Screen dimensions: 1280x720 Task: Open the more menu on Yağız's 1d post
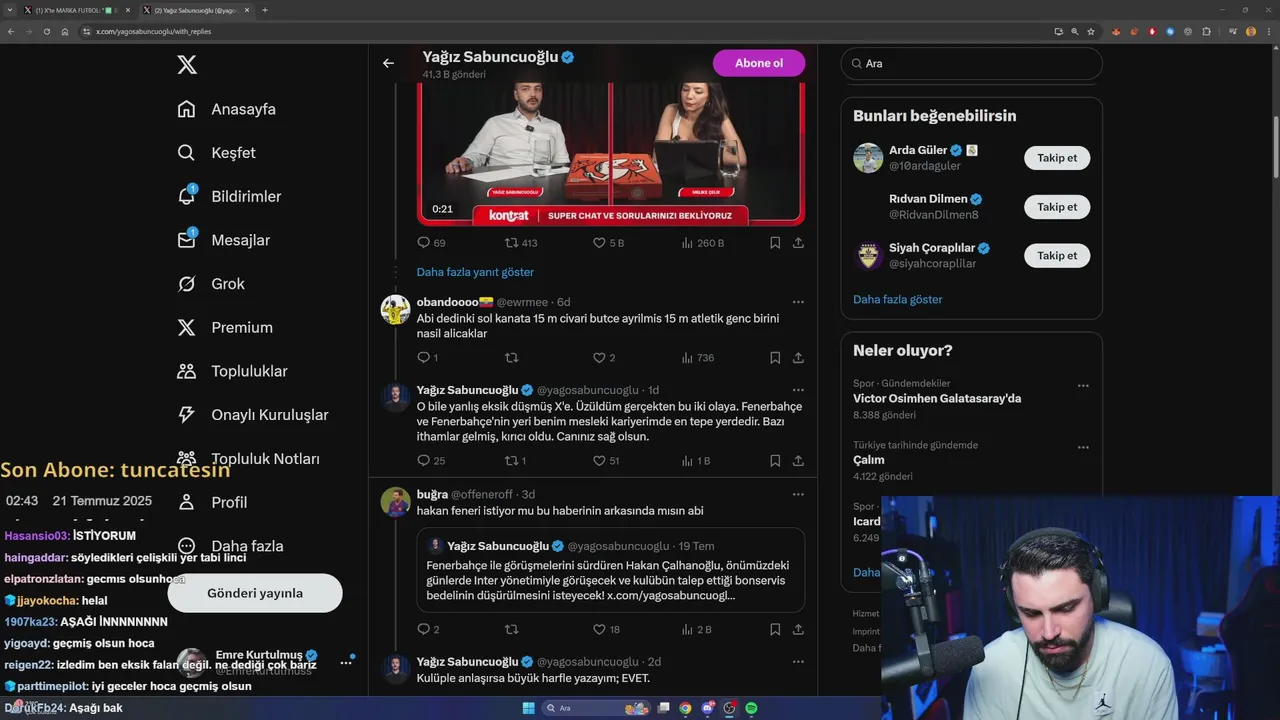pyautogui.click(x=798, y=390)
